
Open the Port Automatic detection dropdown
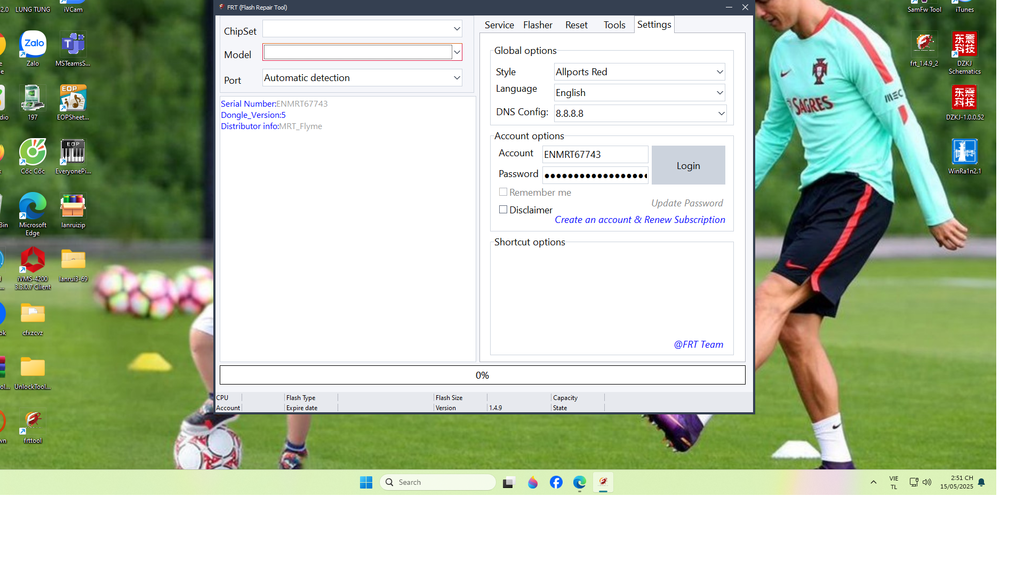click(362, 78)
